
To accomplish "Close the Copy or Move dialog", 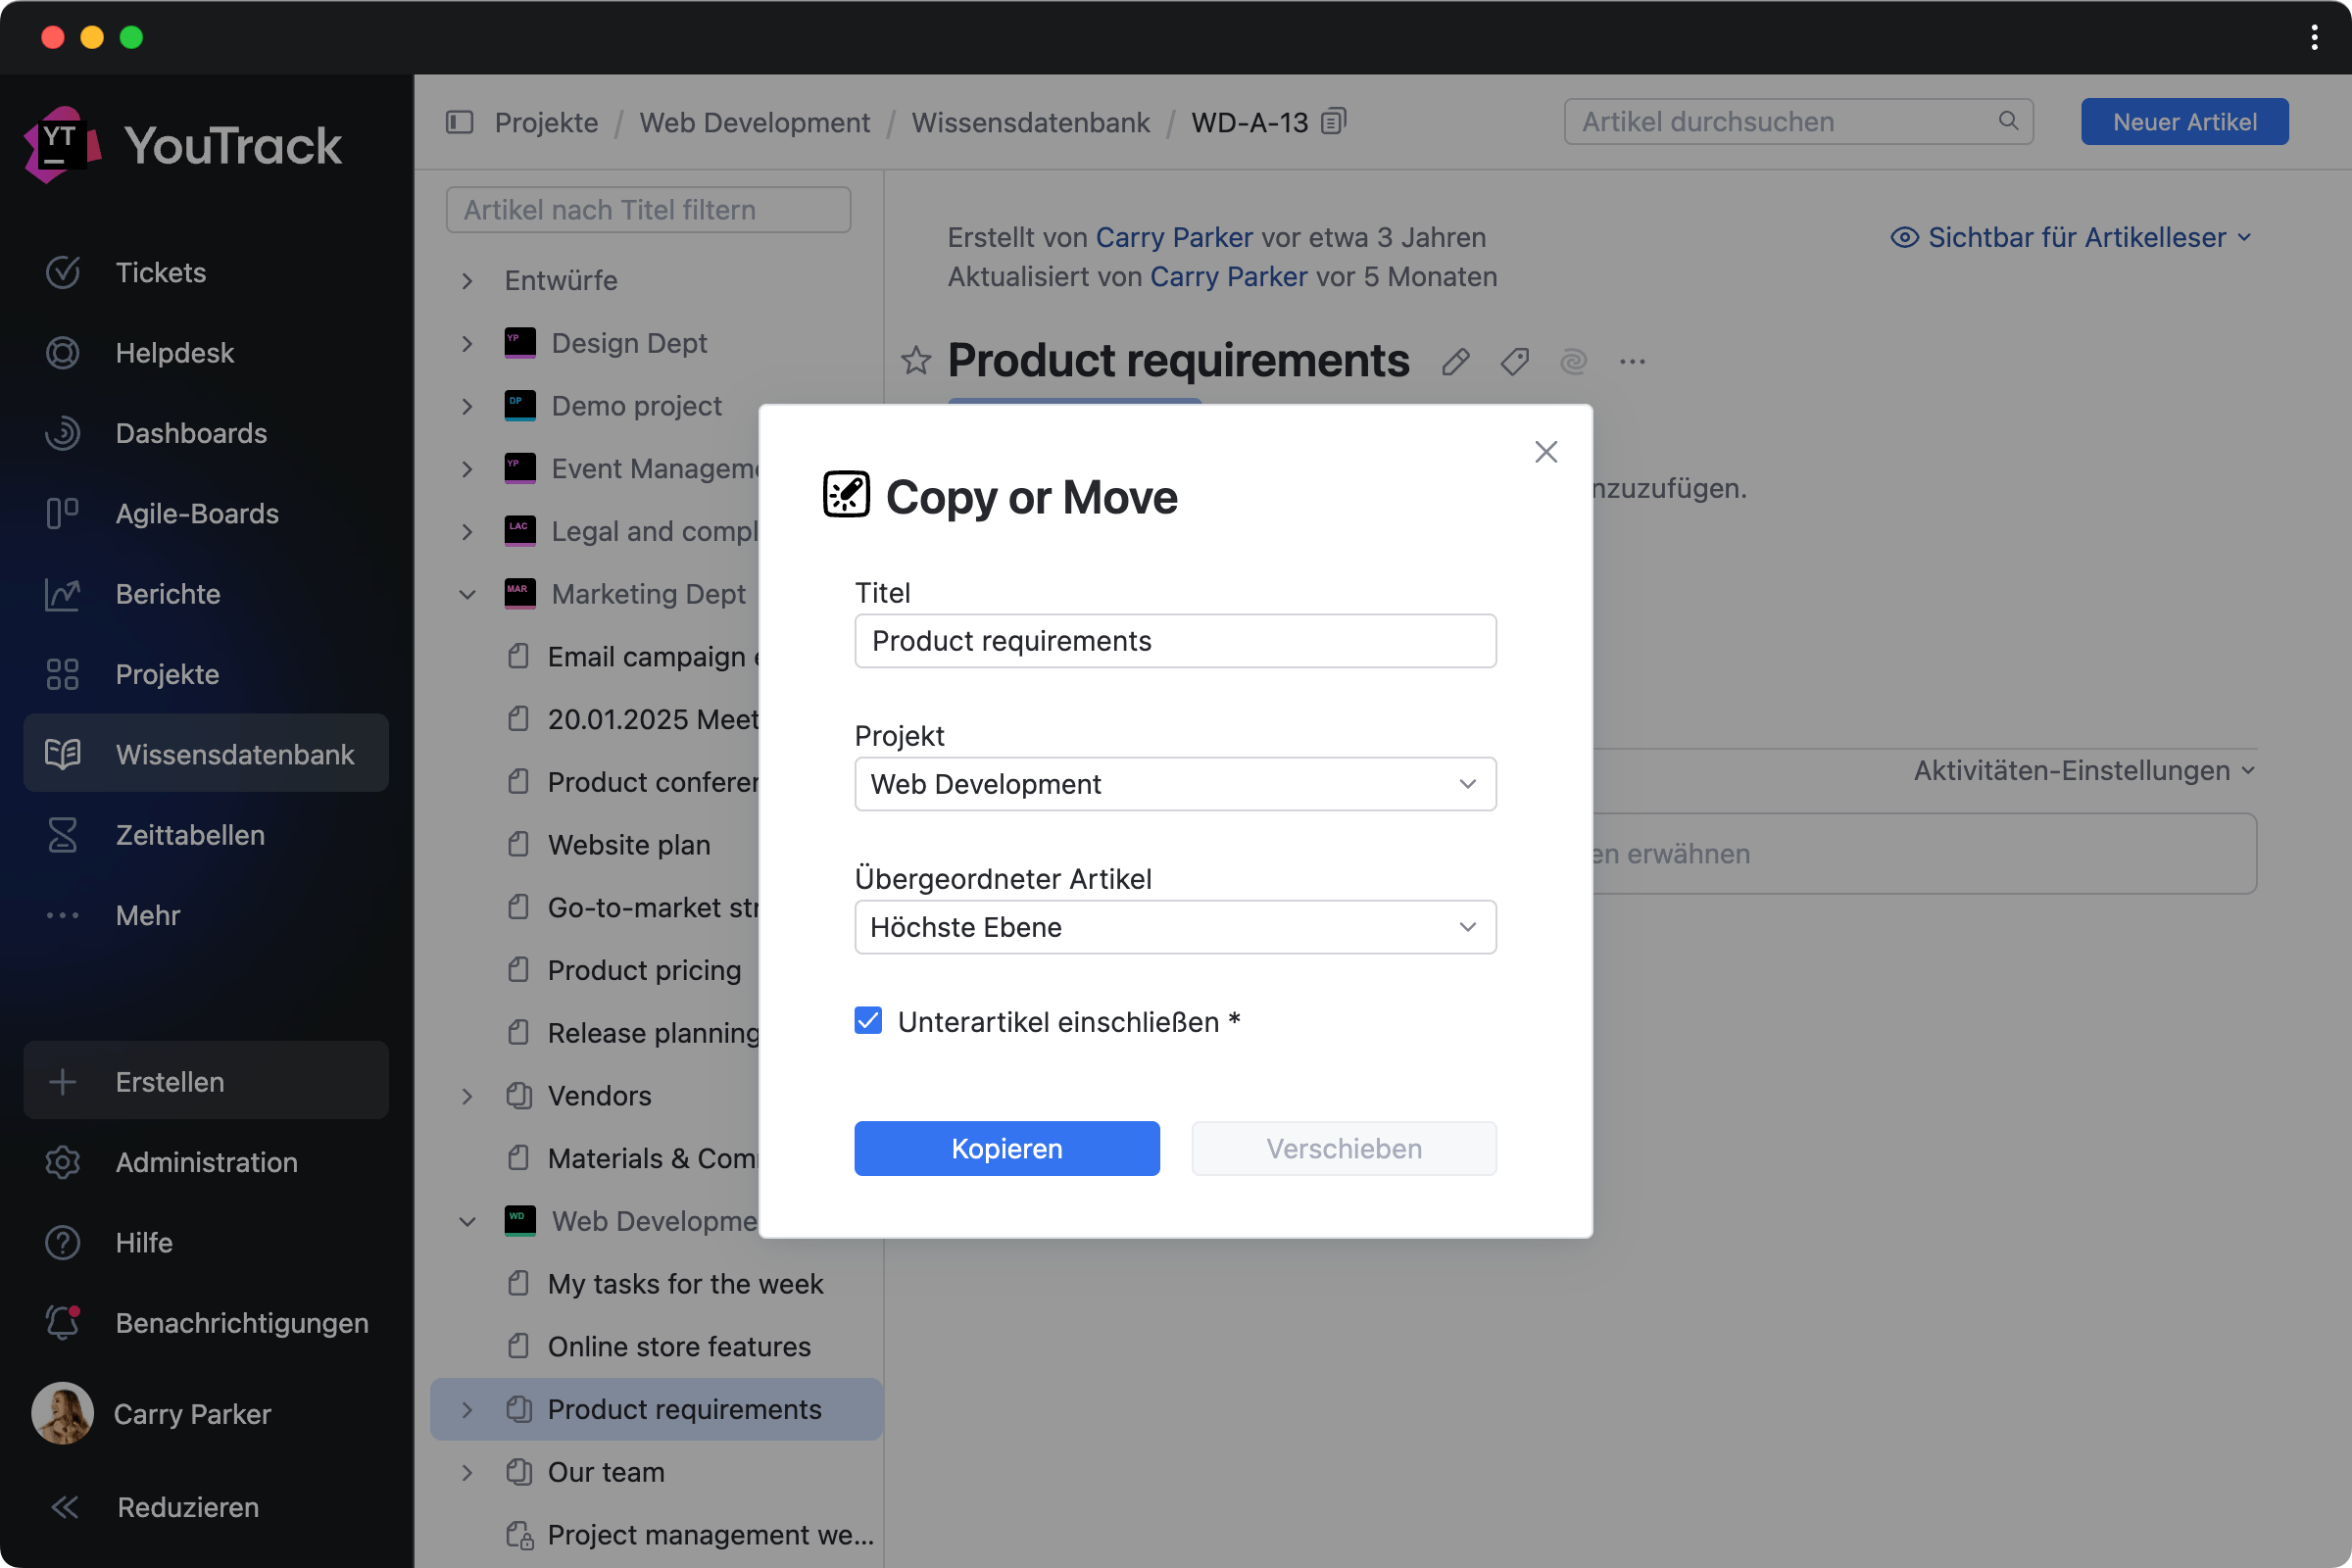I will tap(1545, 452).
